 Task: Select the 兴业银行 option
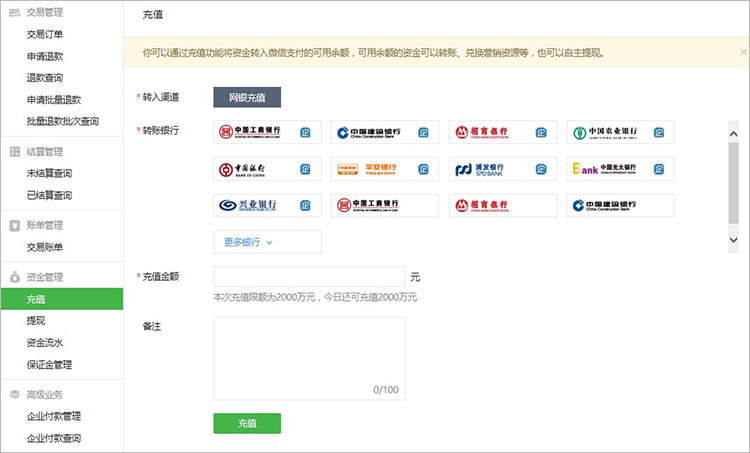267,205
